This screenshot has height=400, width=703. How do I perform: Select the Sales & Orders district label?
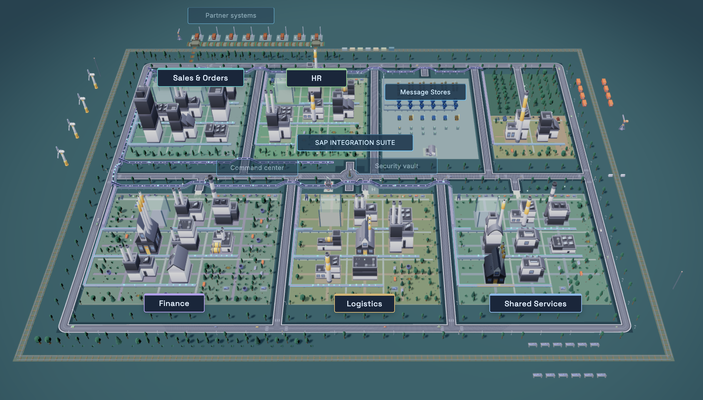point(200,78)
